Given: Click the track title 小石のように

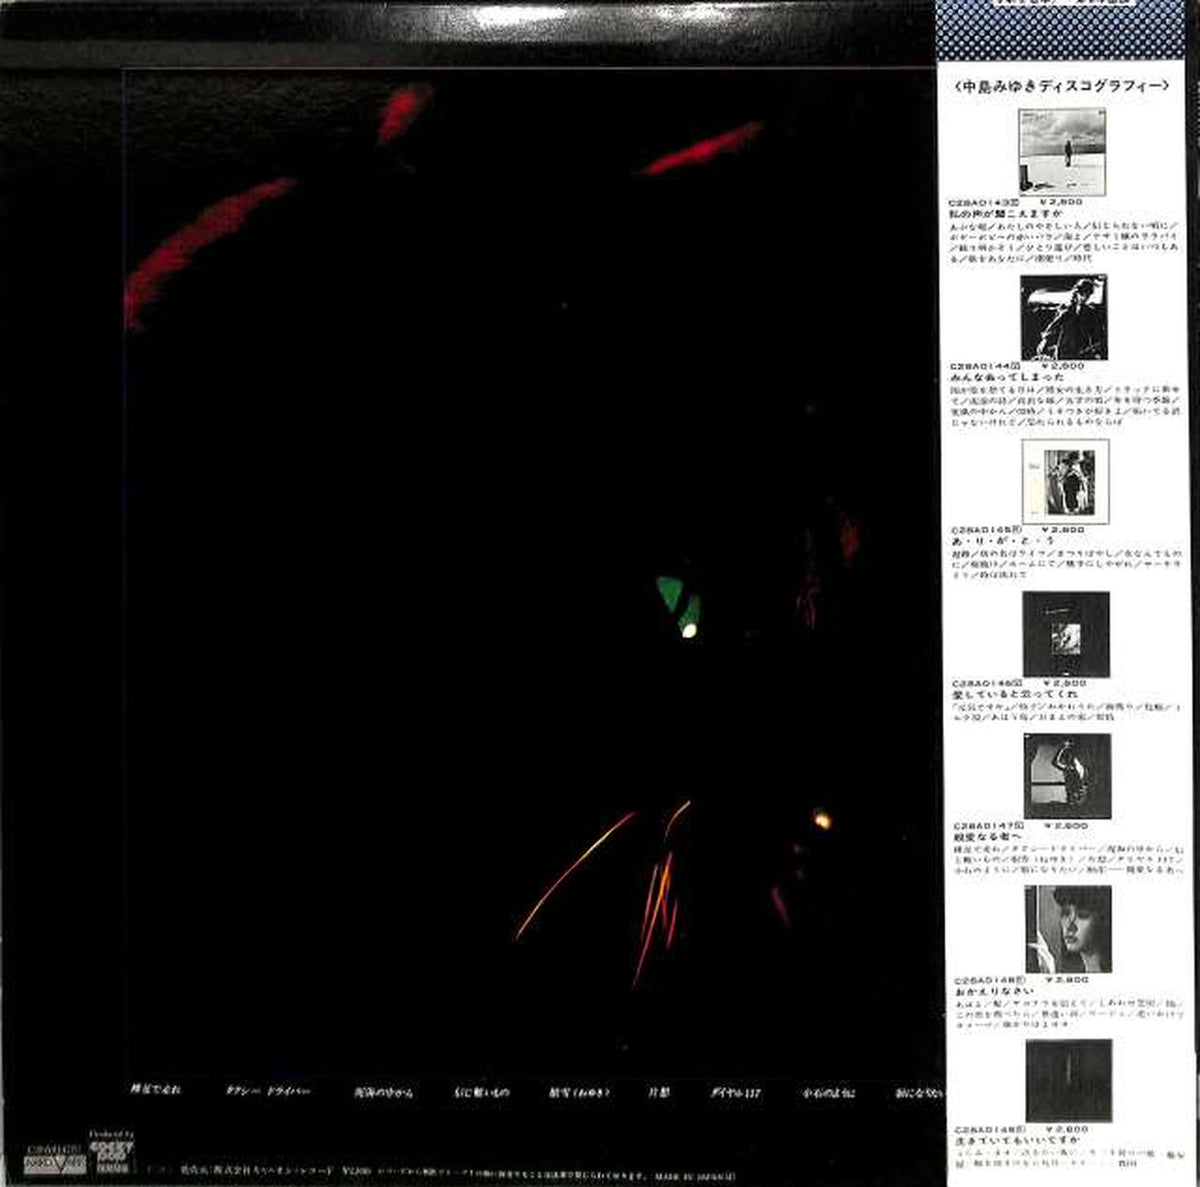Looking at the screenshot, I should pos(827,1091).
